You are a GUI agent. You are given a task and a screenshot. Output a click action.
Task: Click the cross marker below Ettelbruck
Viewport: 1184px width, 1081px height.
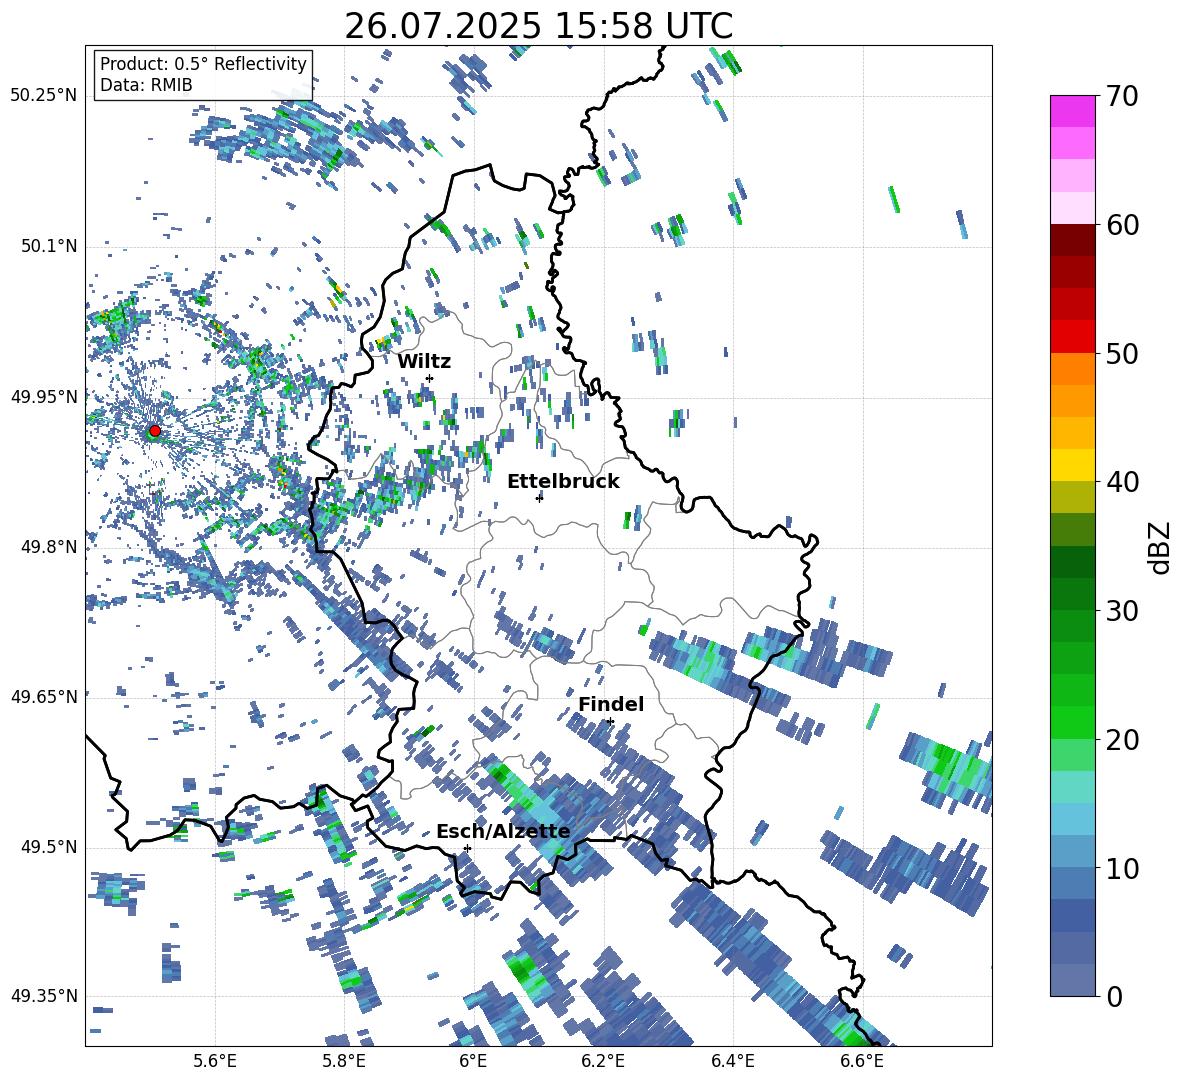[x=539, y=498]
